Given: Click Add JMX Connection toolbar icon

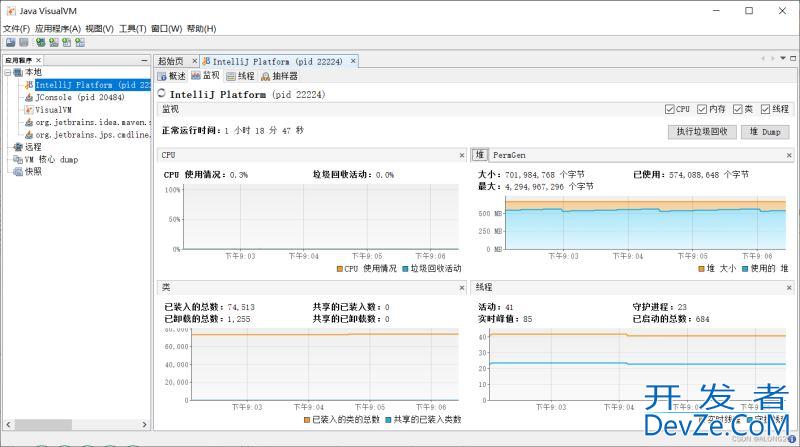Looking at the screenshot, I should 54,43.
